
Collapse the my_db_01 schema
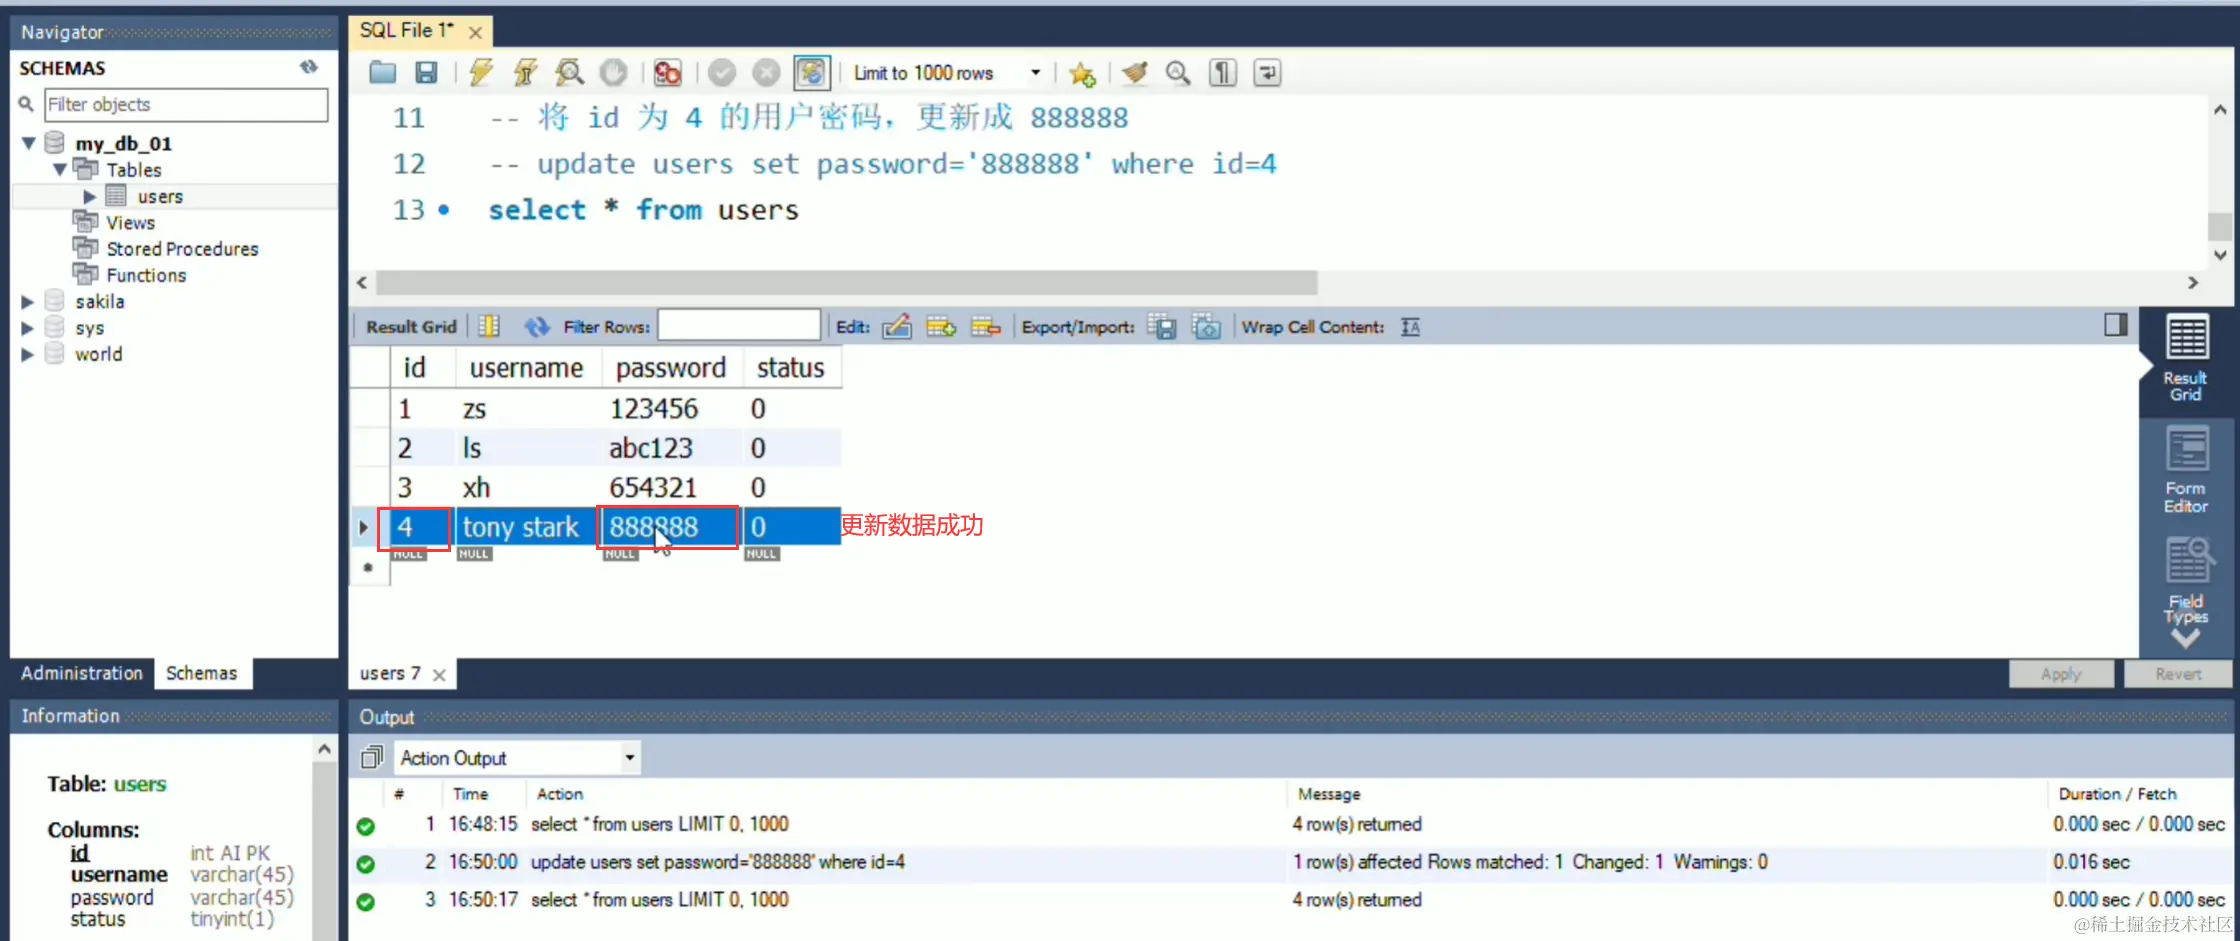coord(29,143)
